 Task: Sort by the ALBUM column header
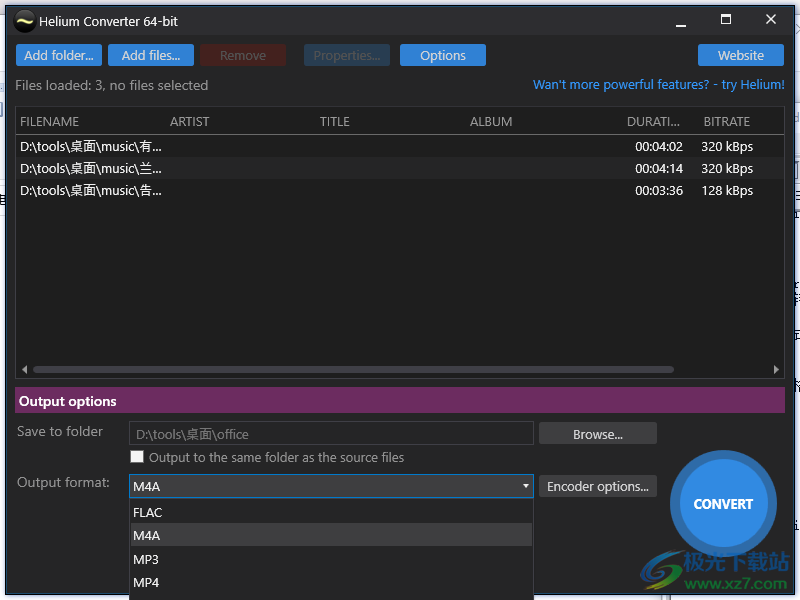click(491, 121)
